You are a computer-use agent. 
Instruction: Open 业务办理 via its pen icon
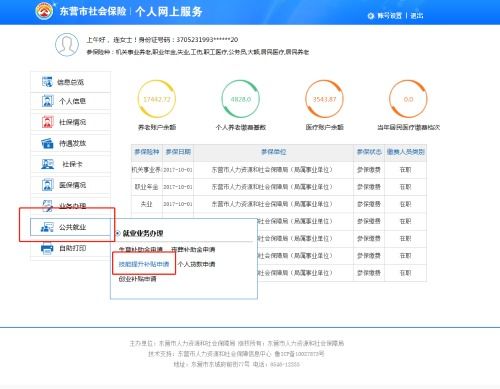click(x=47, y=206)
